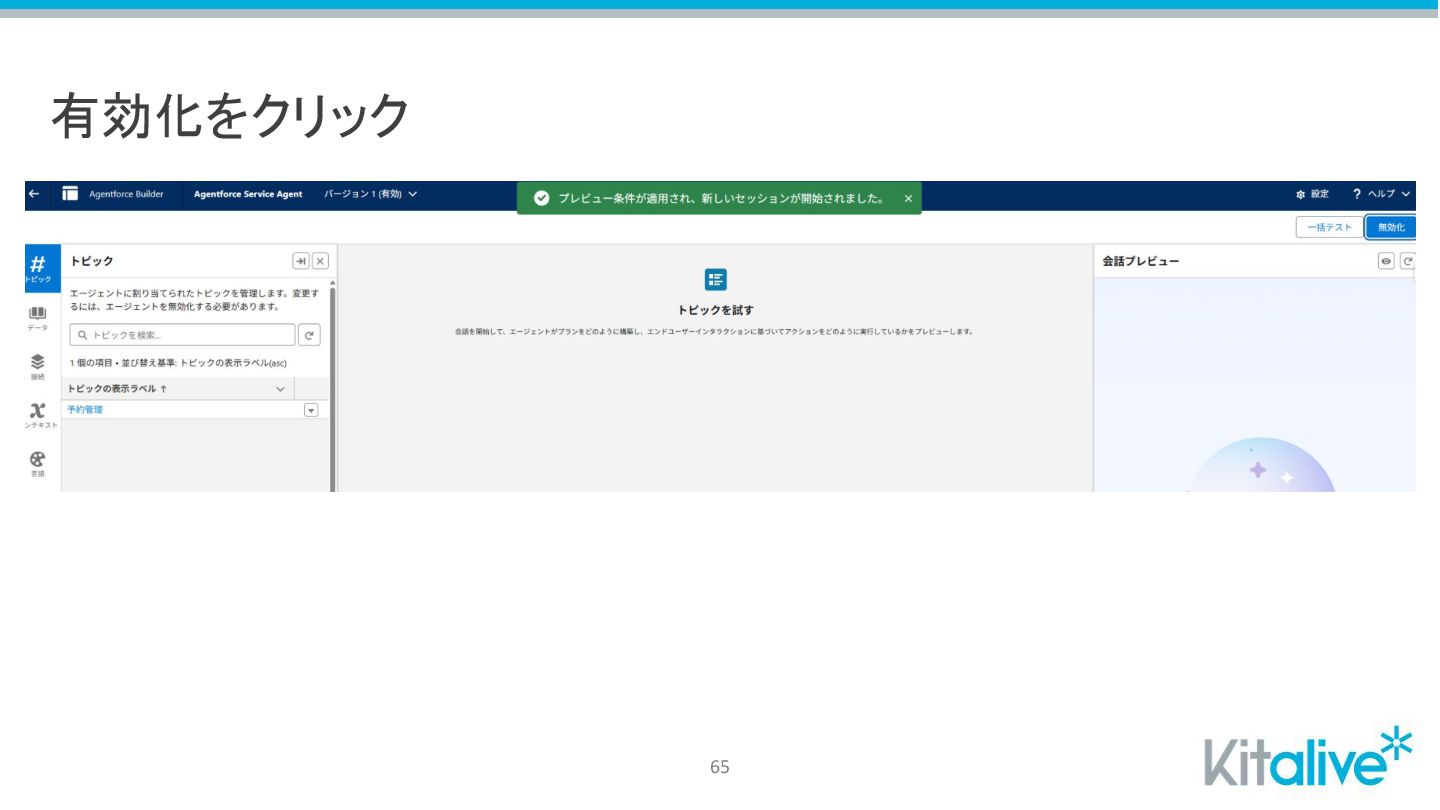Open the 接続 tab in the sidebar
Viewport: 1440px width, 810px height.
click(x=38, y=367)
